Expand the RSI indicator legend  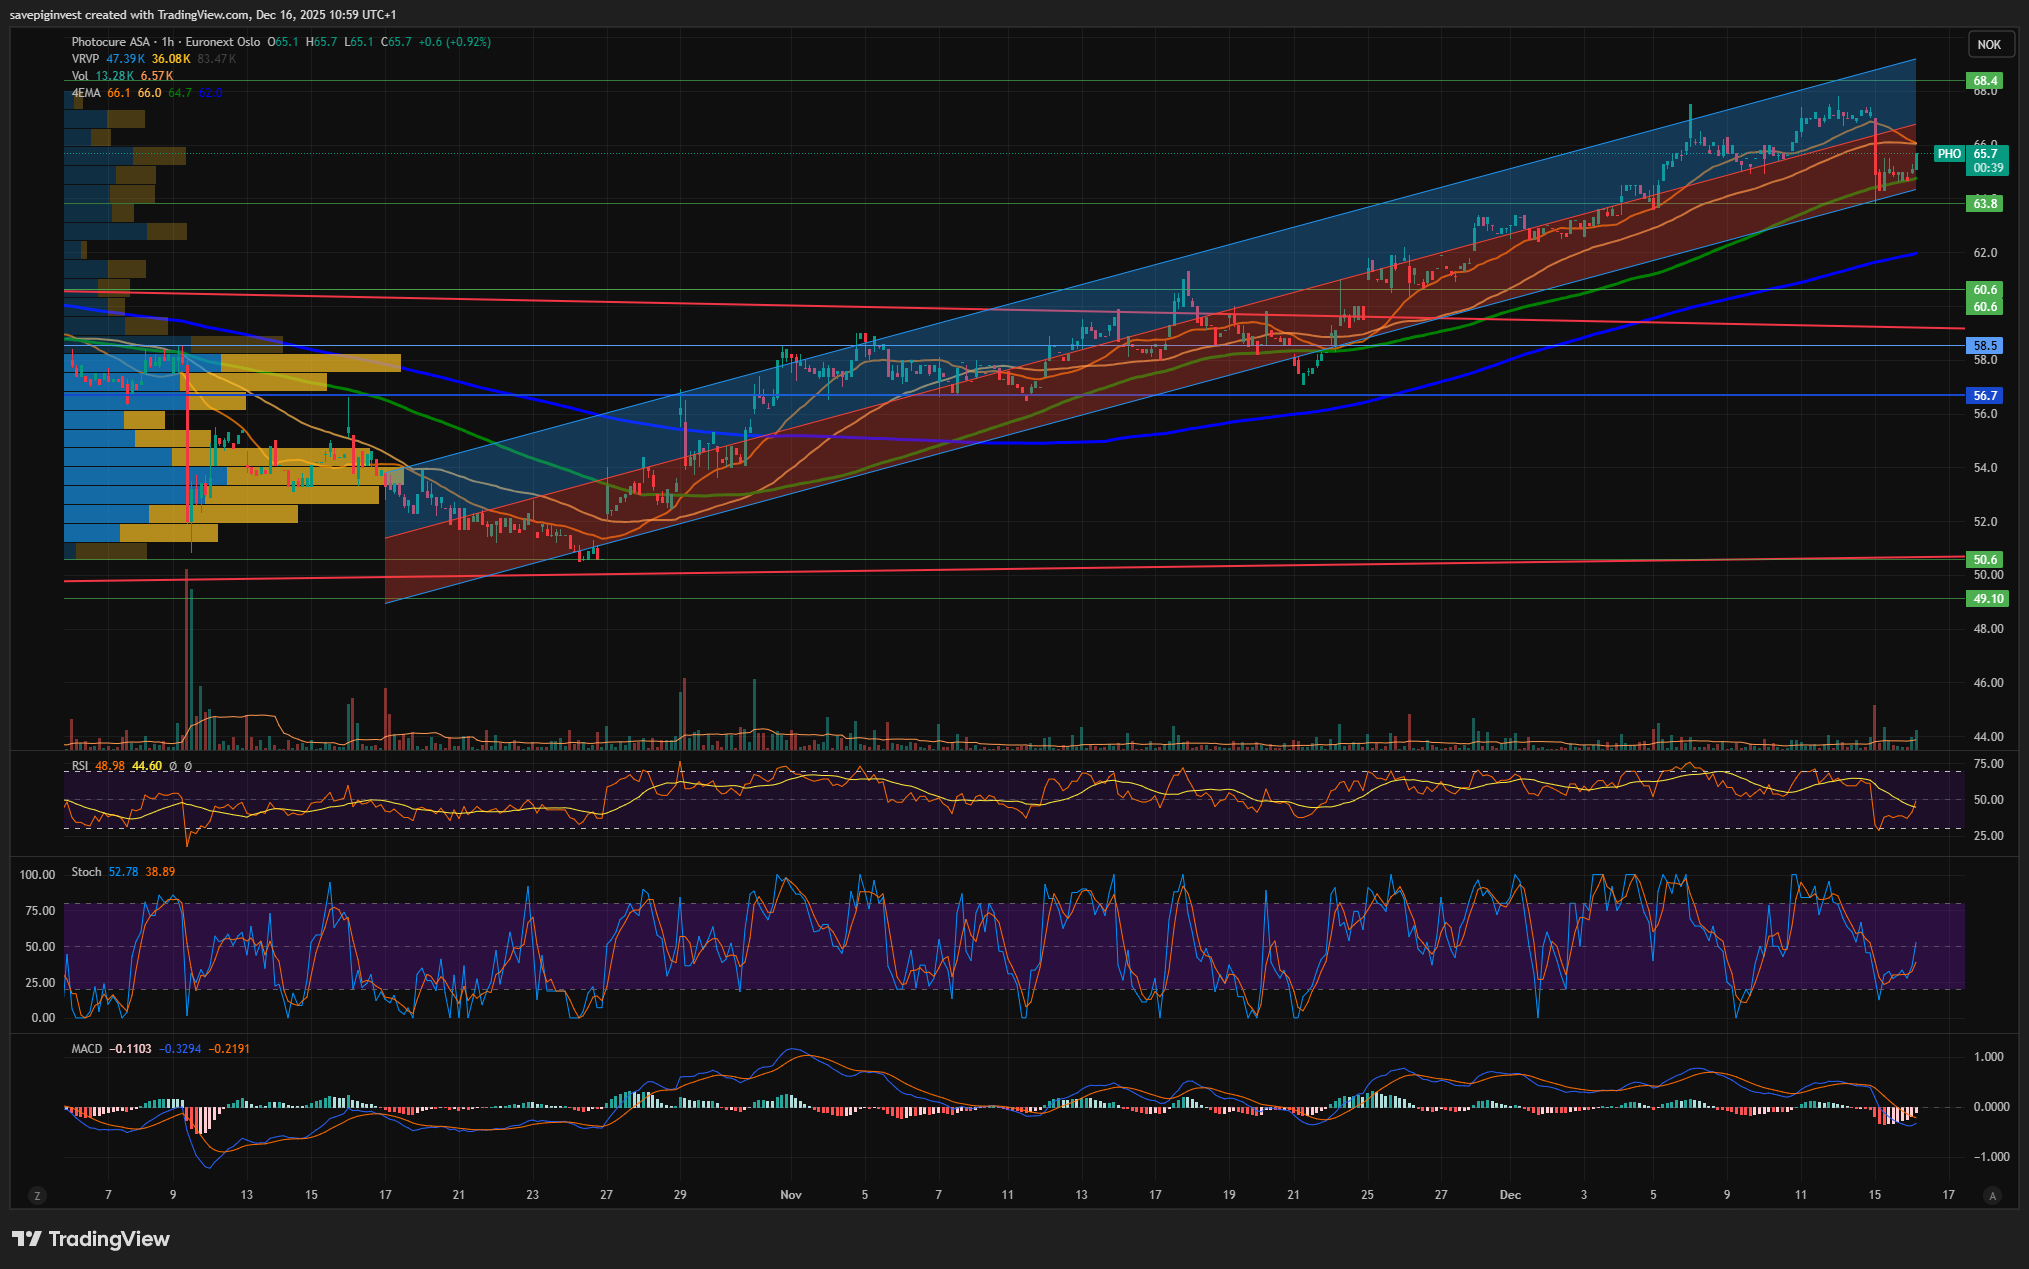[x=80, y=766]
